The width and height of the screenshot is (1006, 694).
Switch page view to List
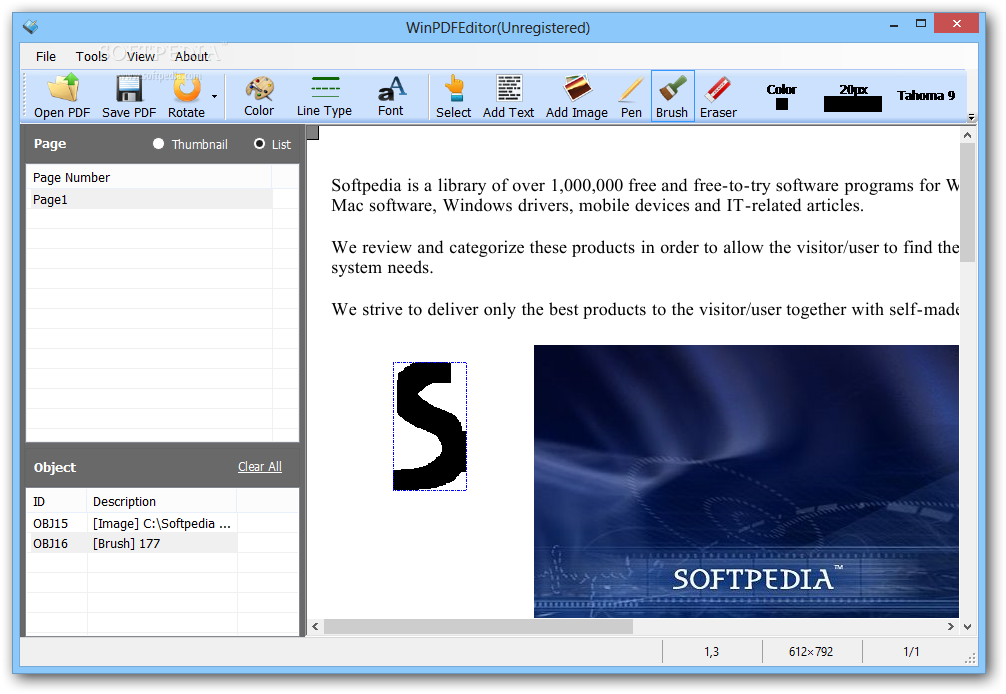click(273, 144)
